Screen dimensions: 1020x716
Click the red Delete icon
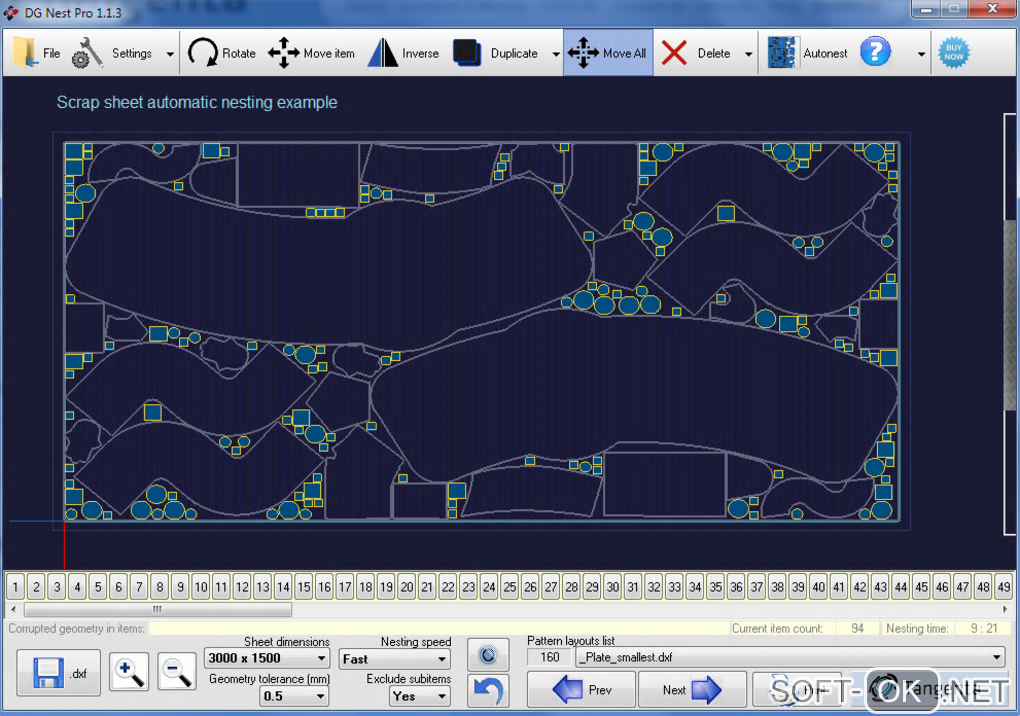pos(675,53)
